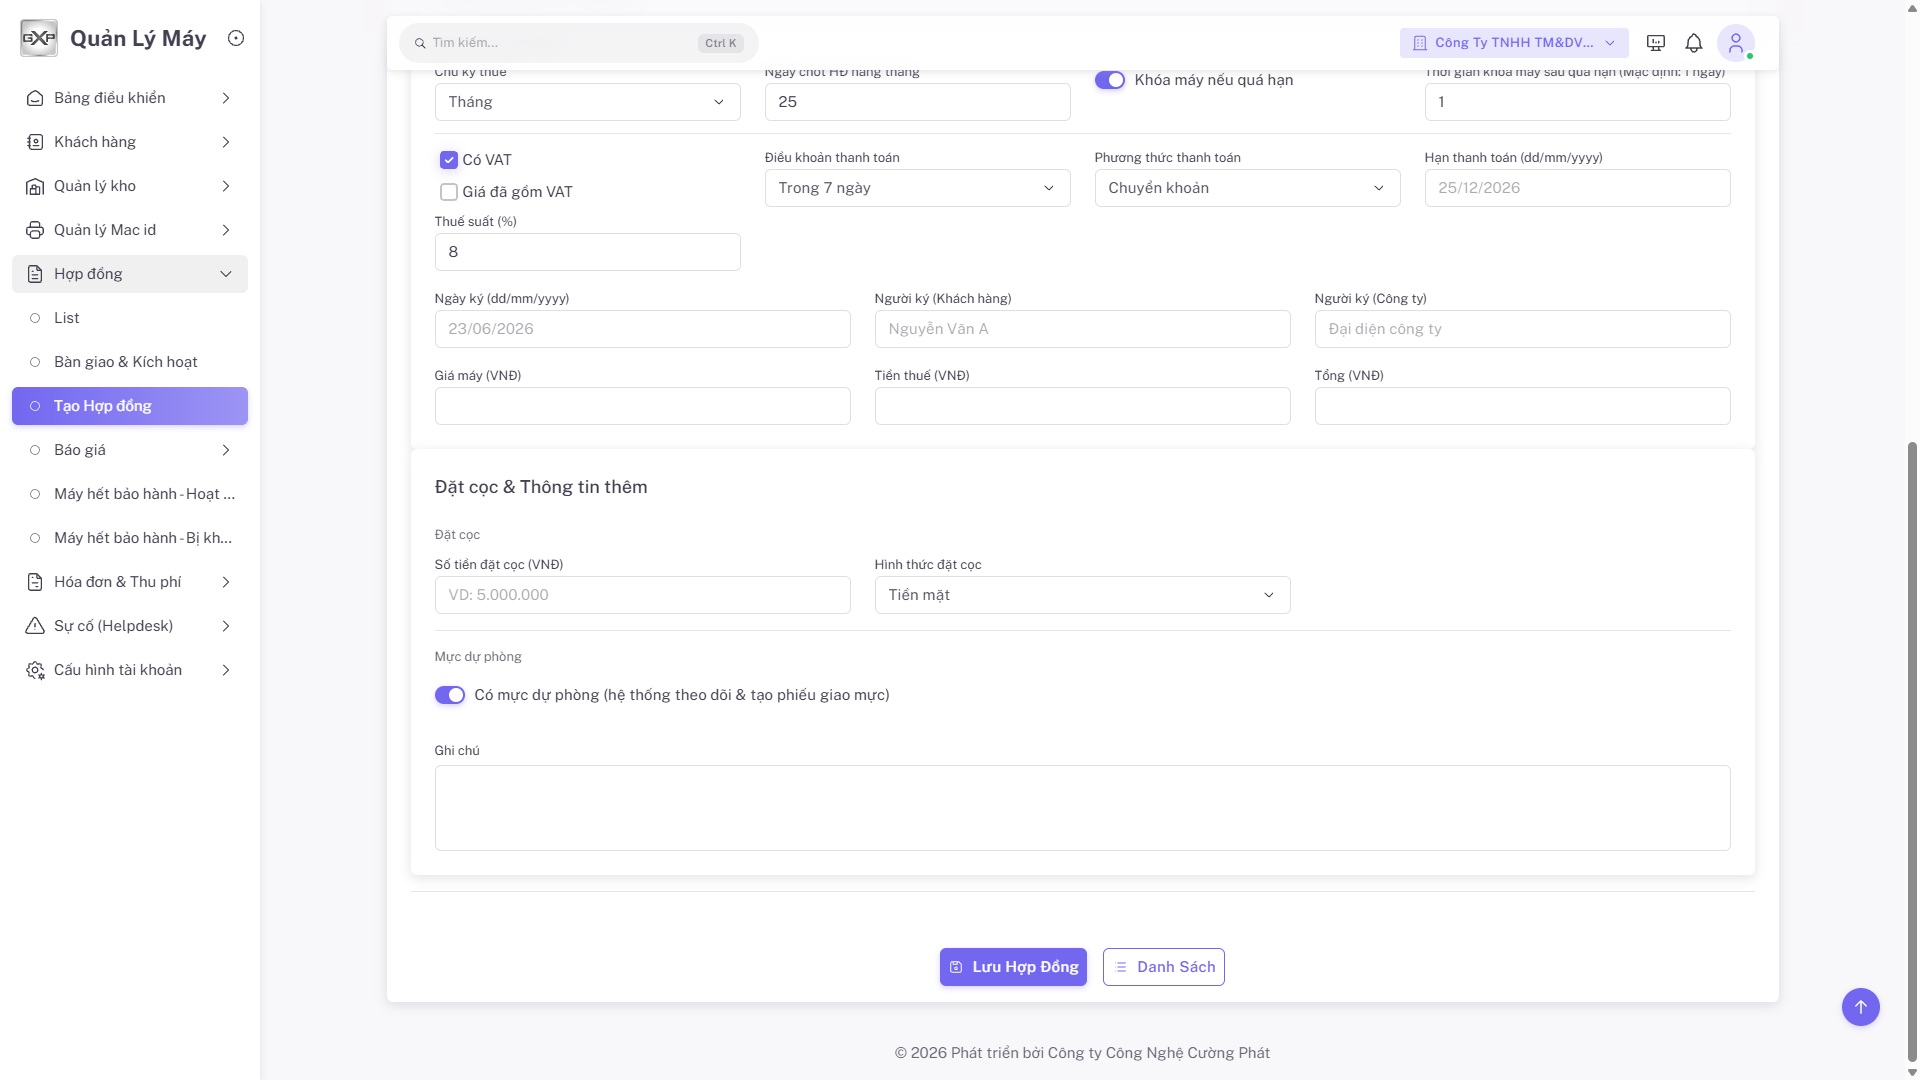Image resolution: width=1920 pixels, height=1080 pixels.
Task: Click the scroll-to-top arrow button
Action: [x=1861, y=1007]
